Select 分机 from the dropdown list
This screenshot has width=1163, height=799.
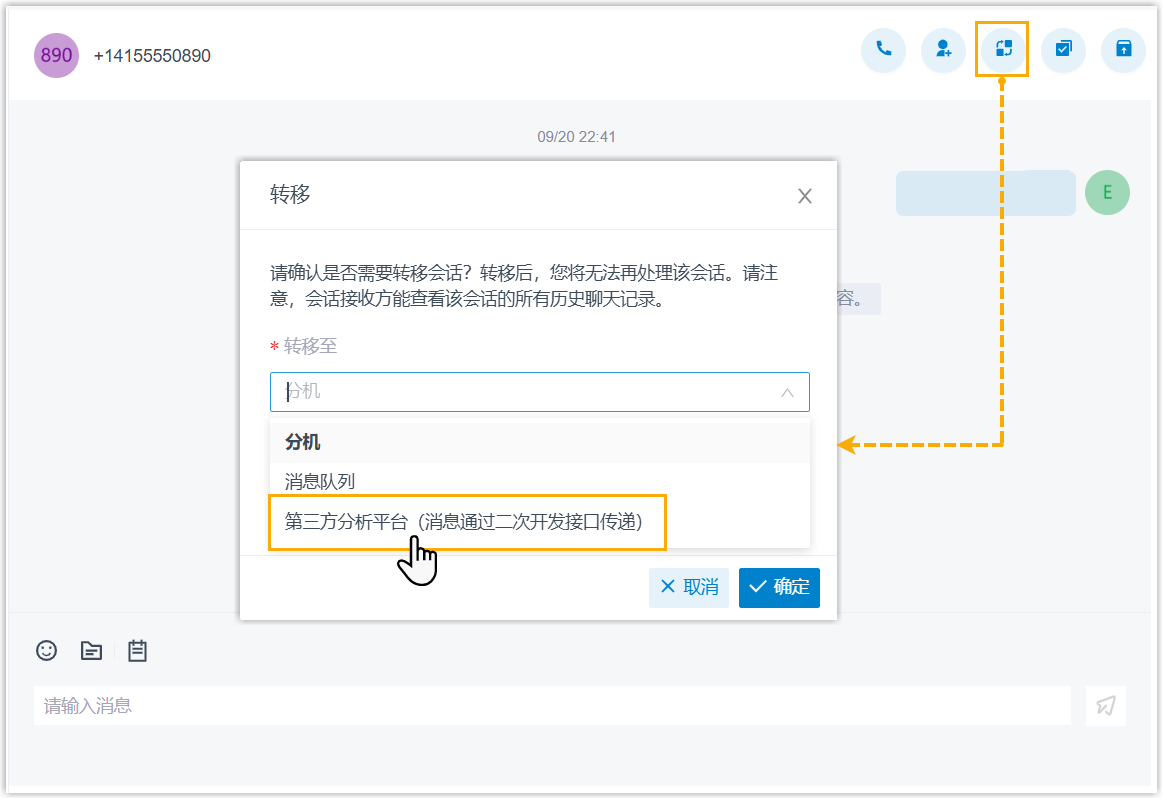click(x=303, y=442)
